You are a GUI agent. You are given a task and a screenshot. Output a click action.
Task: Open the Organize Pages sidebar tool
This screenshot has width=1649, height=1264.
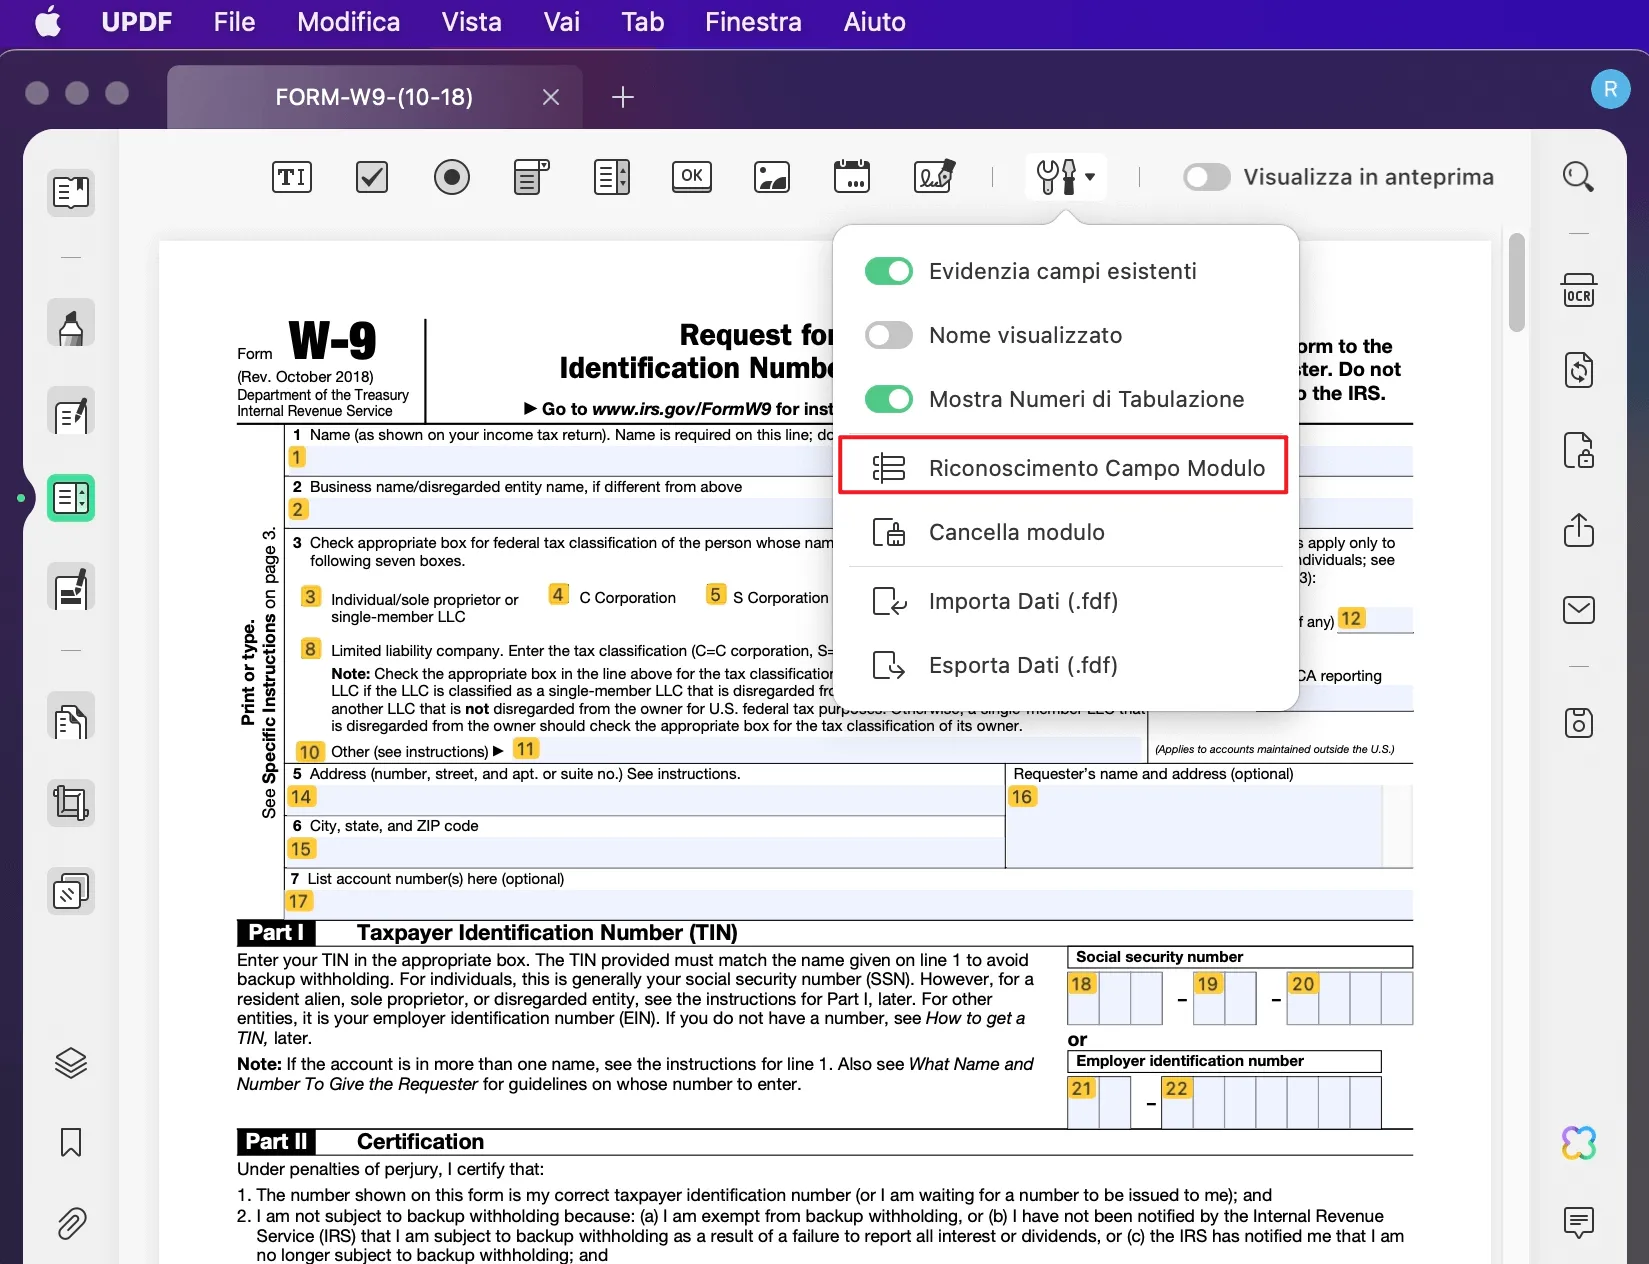pos(71,717)
